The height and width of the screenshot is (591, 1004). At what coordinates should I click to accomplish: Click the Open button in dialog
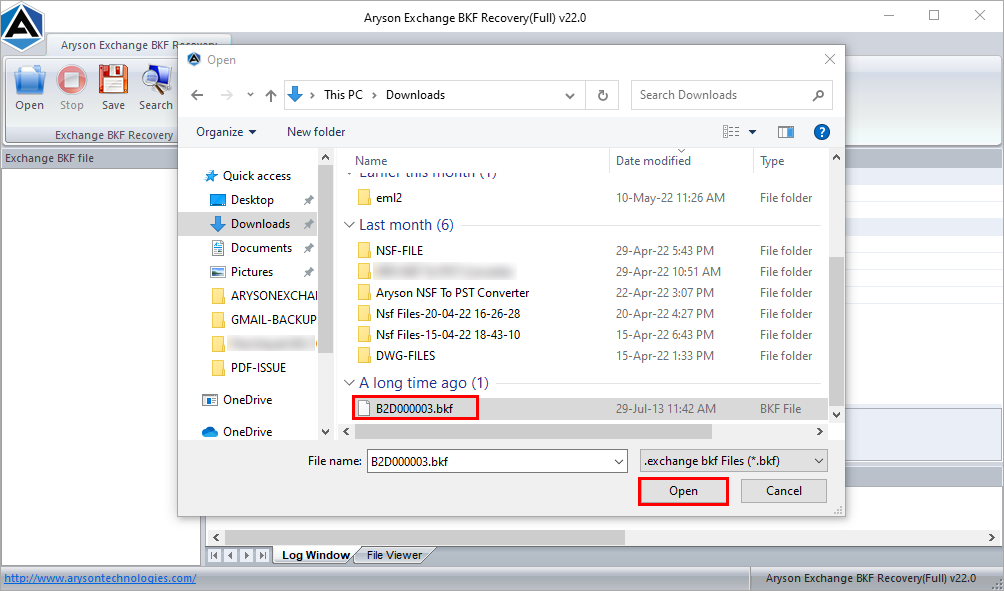click(x=683, y=491)
